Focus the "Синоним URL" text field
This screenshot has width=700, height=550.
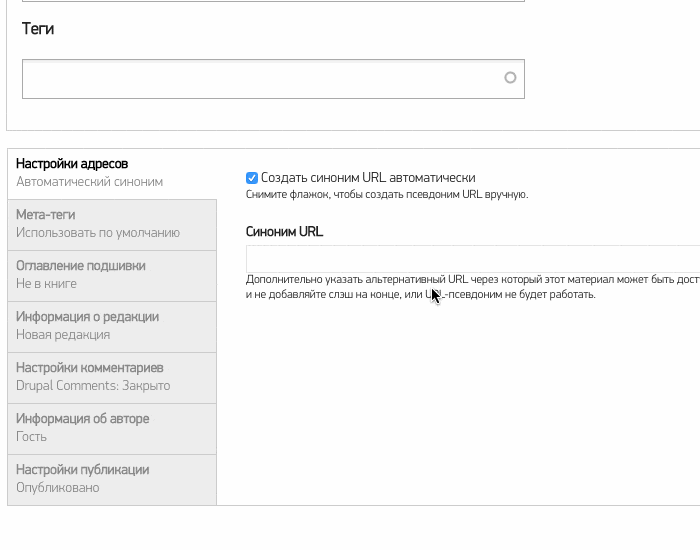[473, 258]
